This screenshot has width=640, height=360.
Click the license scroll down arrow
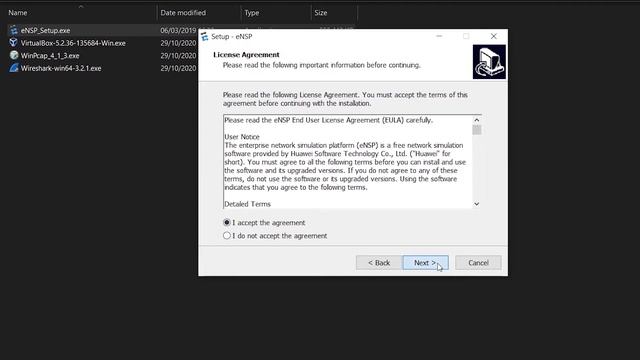click(476, 204)
